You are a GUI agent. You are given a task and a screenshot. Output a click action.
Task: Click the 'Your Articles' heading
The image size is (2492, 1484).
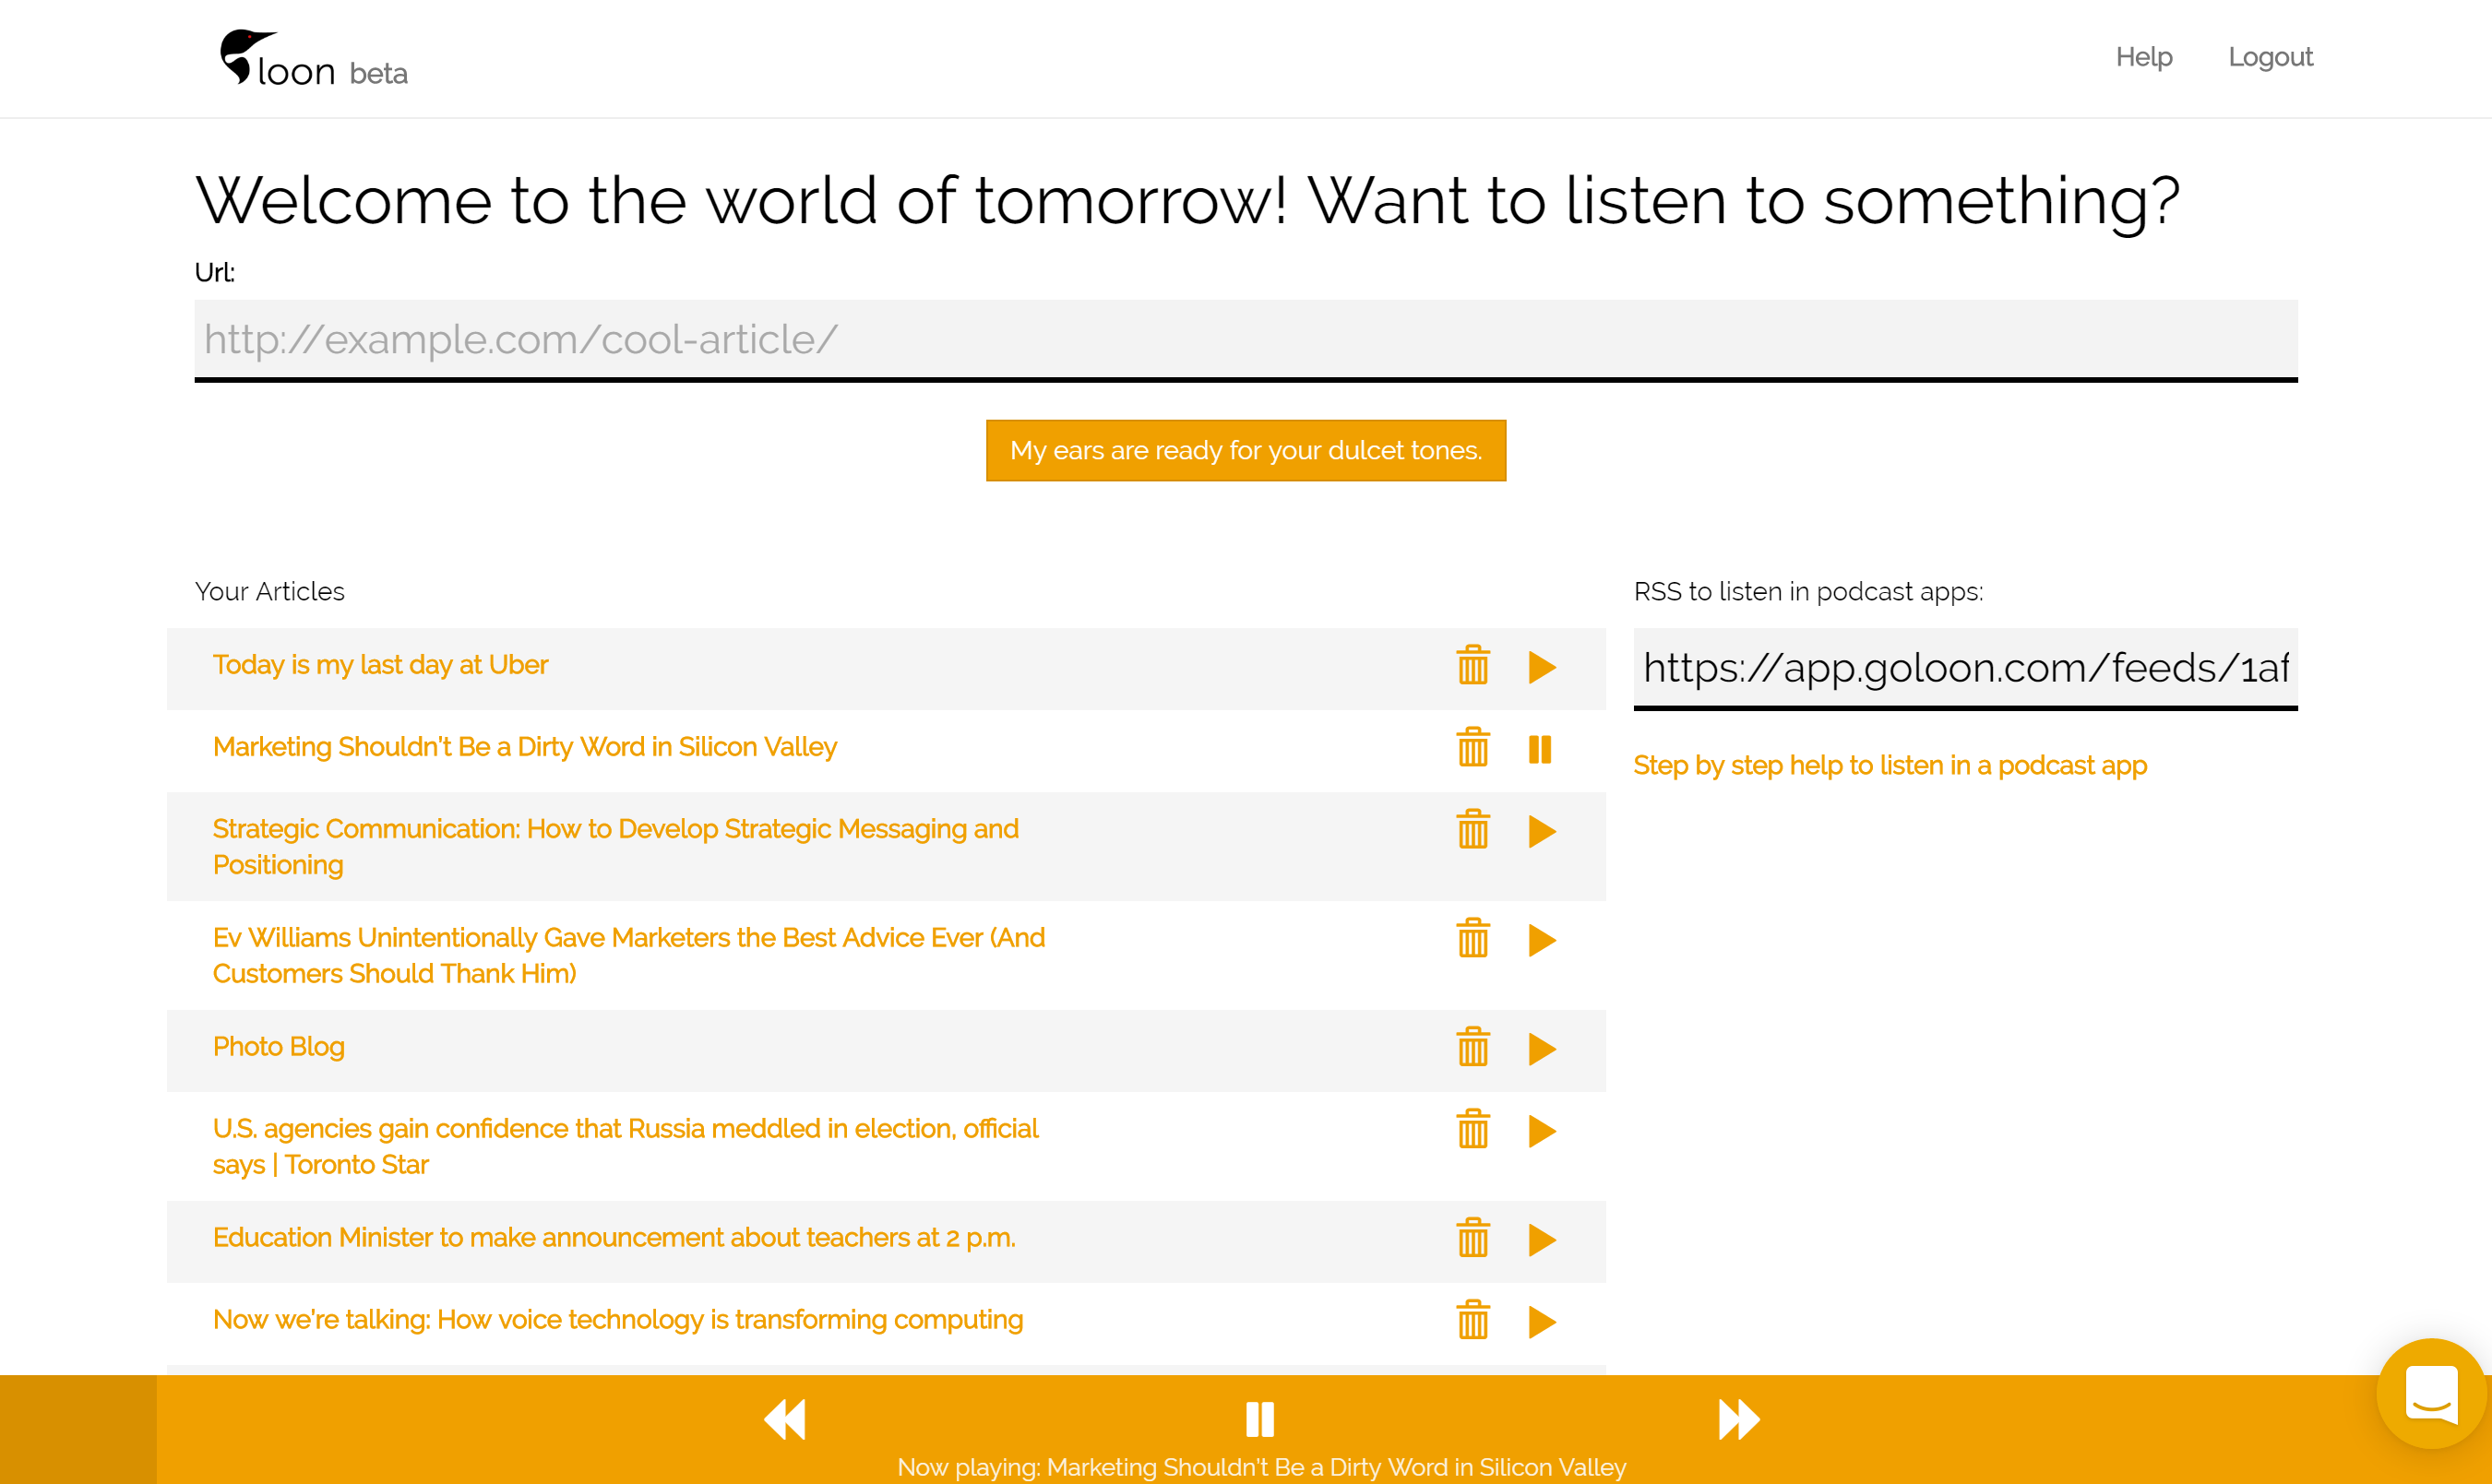point(270,592)
